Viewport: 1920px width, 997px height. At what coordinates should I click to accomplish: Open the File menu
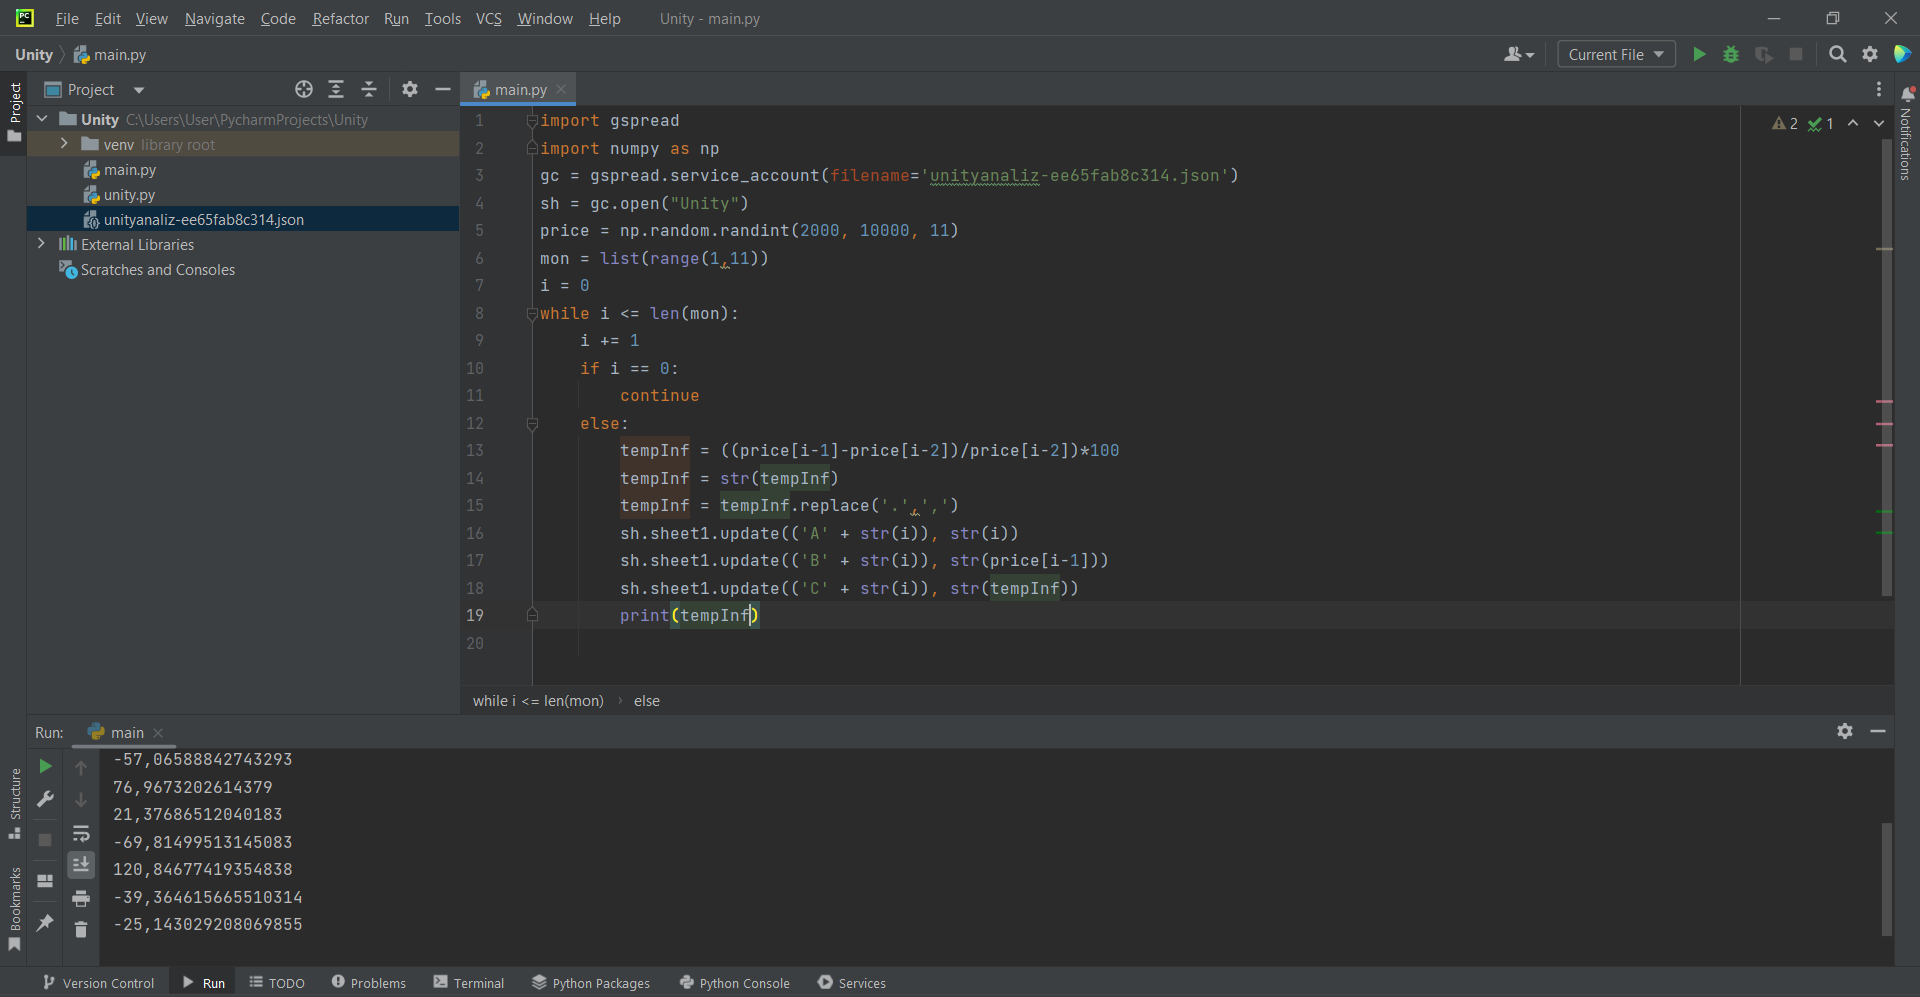[67, 18]
